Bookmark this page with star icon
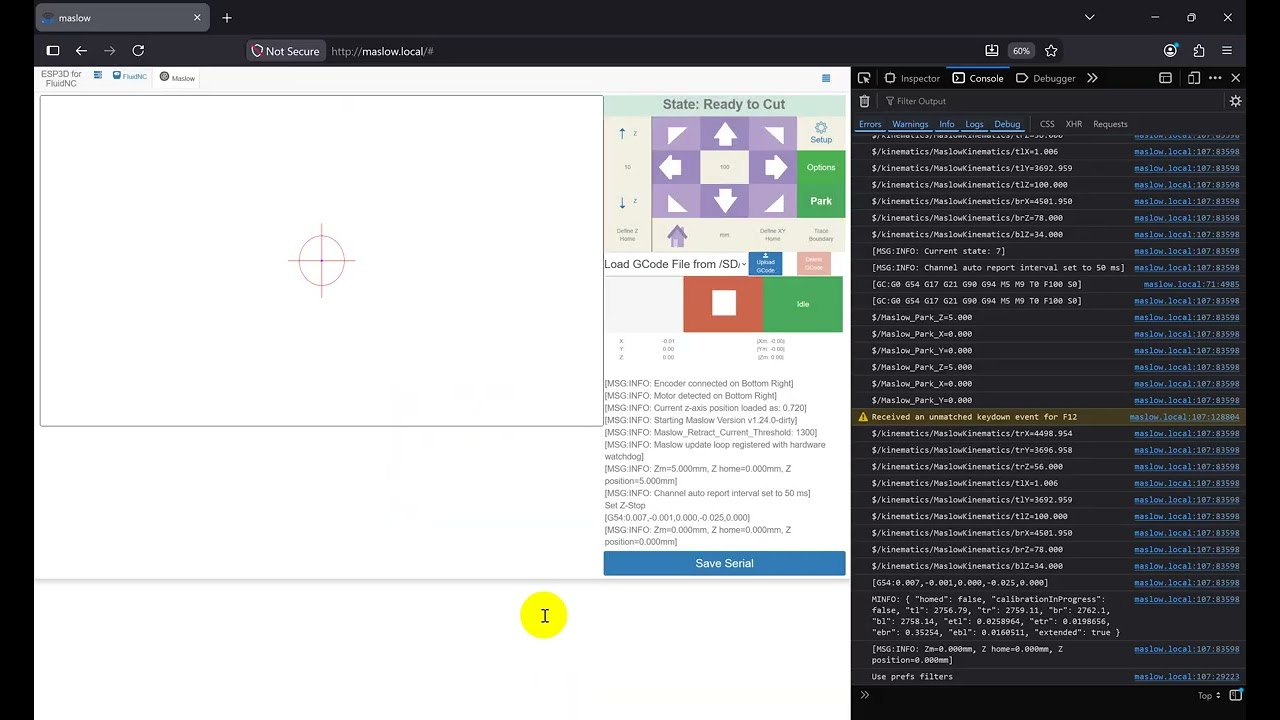Screen dimensions: 1280x720 click(1051, 51)
